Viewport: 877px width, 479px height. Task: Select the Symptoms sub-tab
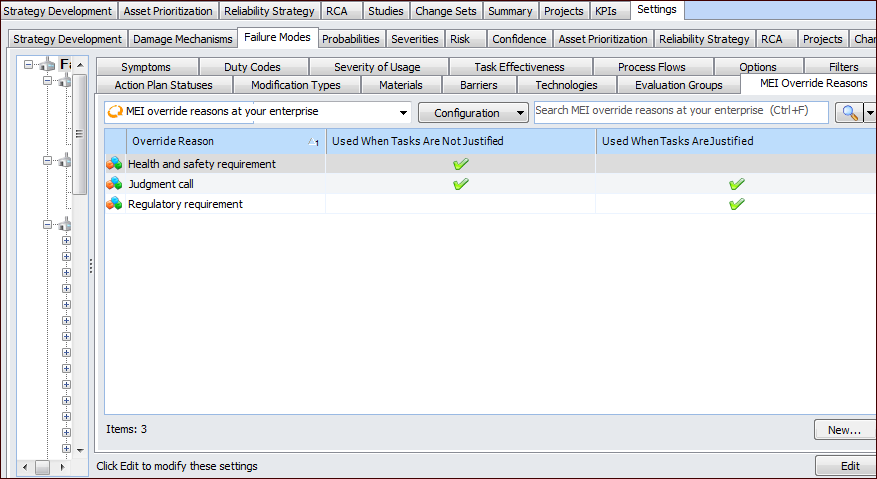[x=146, y=67]
